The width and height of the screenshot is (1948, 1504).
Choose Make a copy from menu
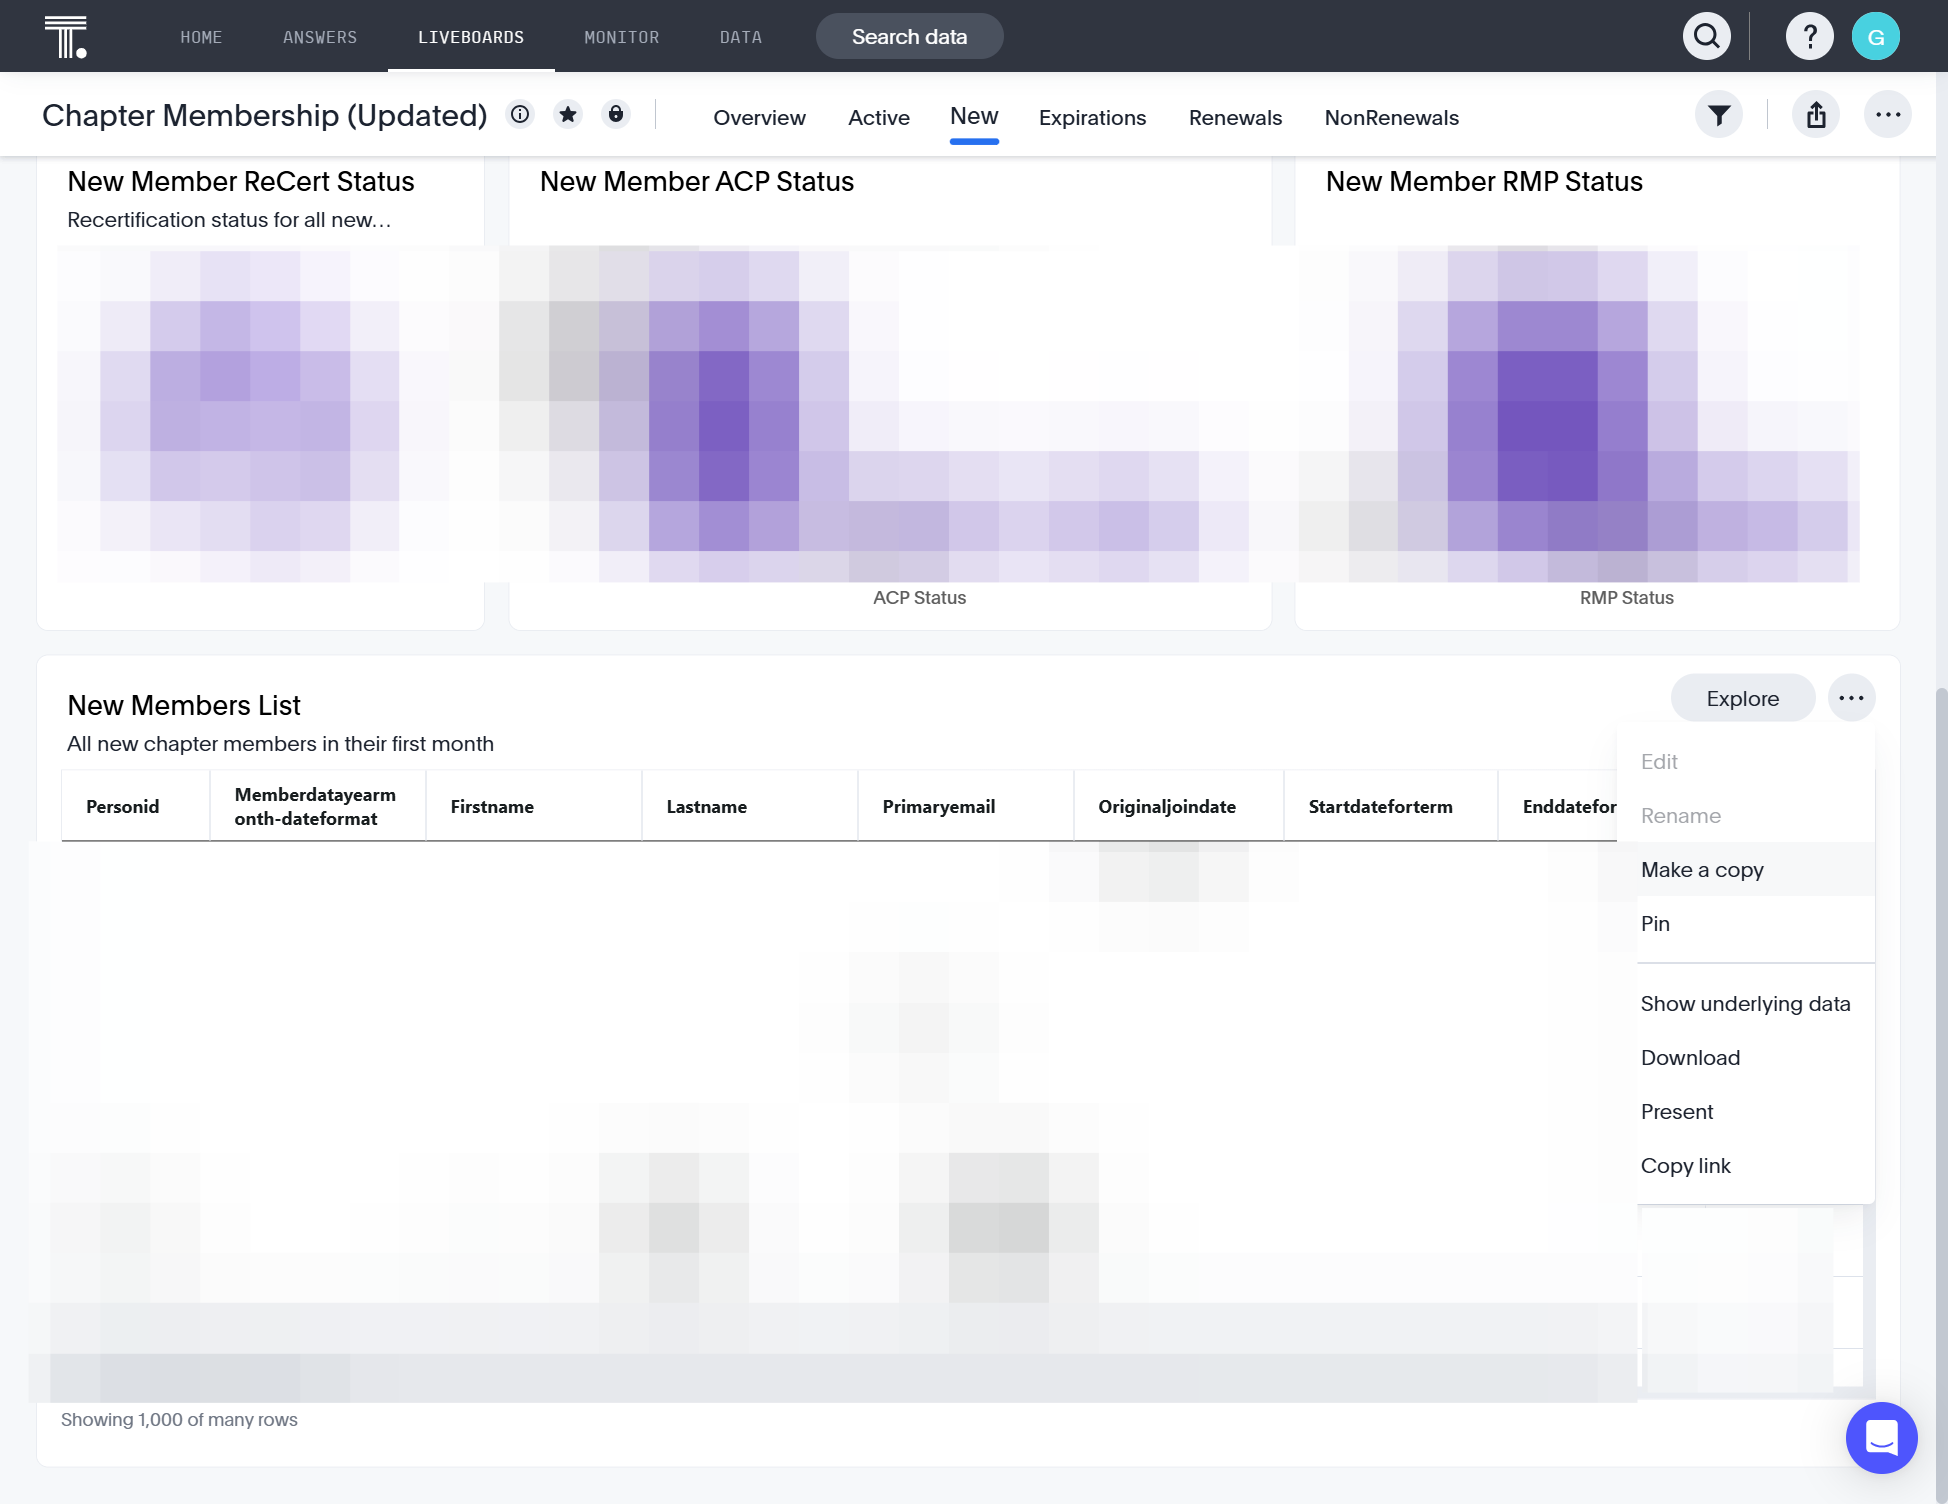pyautogui.click(x=1746, y=870)
